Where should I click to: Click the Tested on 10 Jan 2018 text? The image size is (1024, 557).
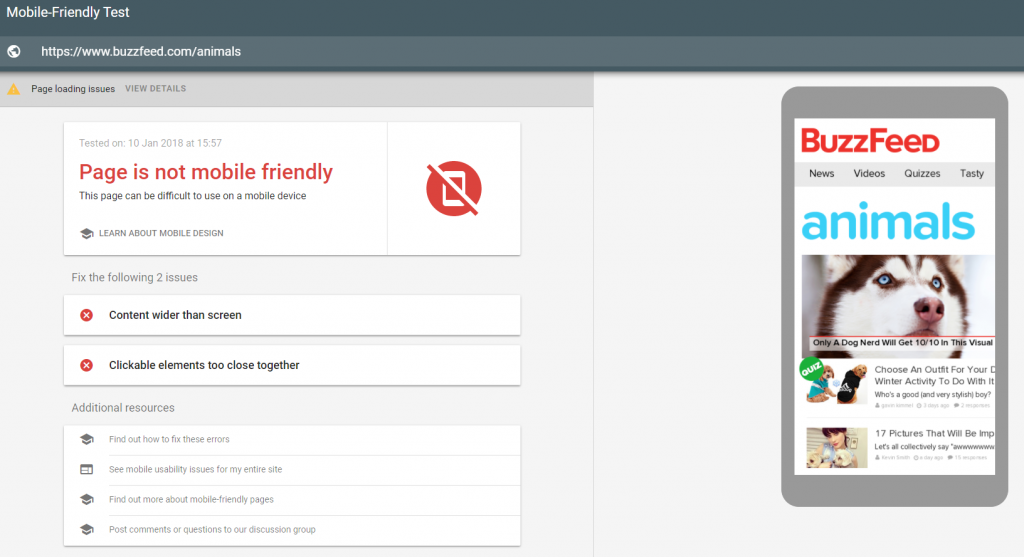[x=150, y=143]
